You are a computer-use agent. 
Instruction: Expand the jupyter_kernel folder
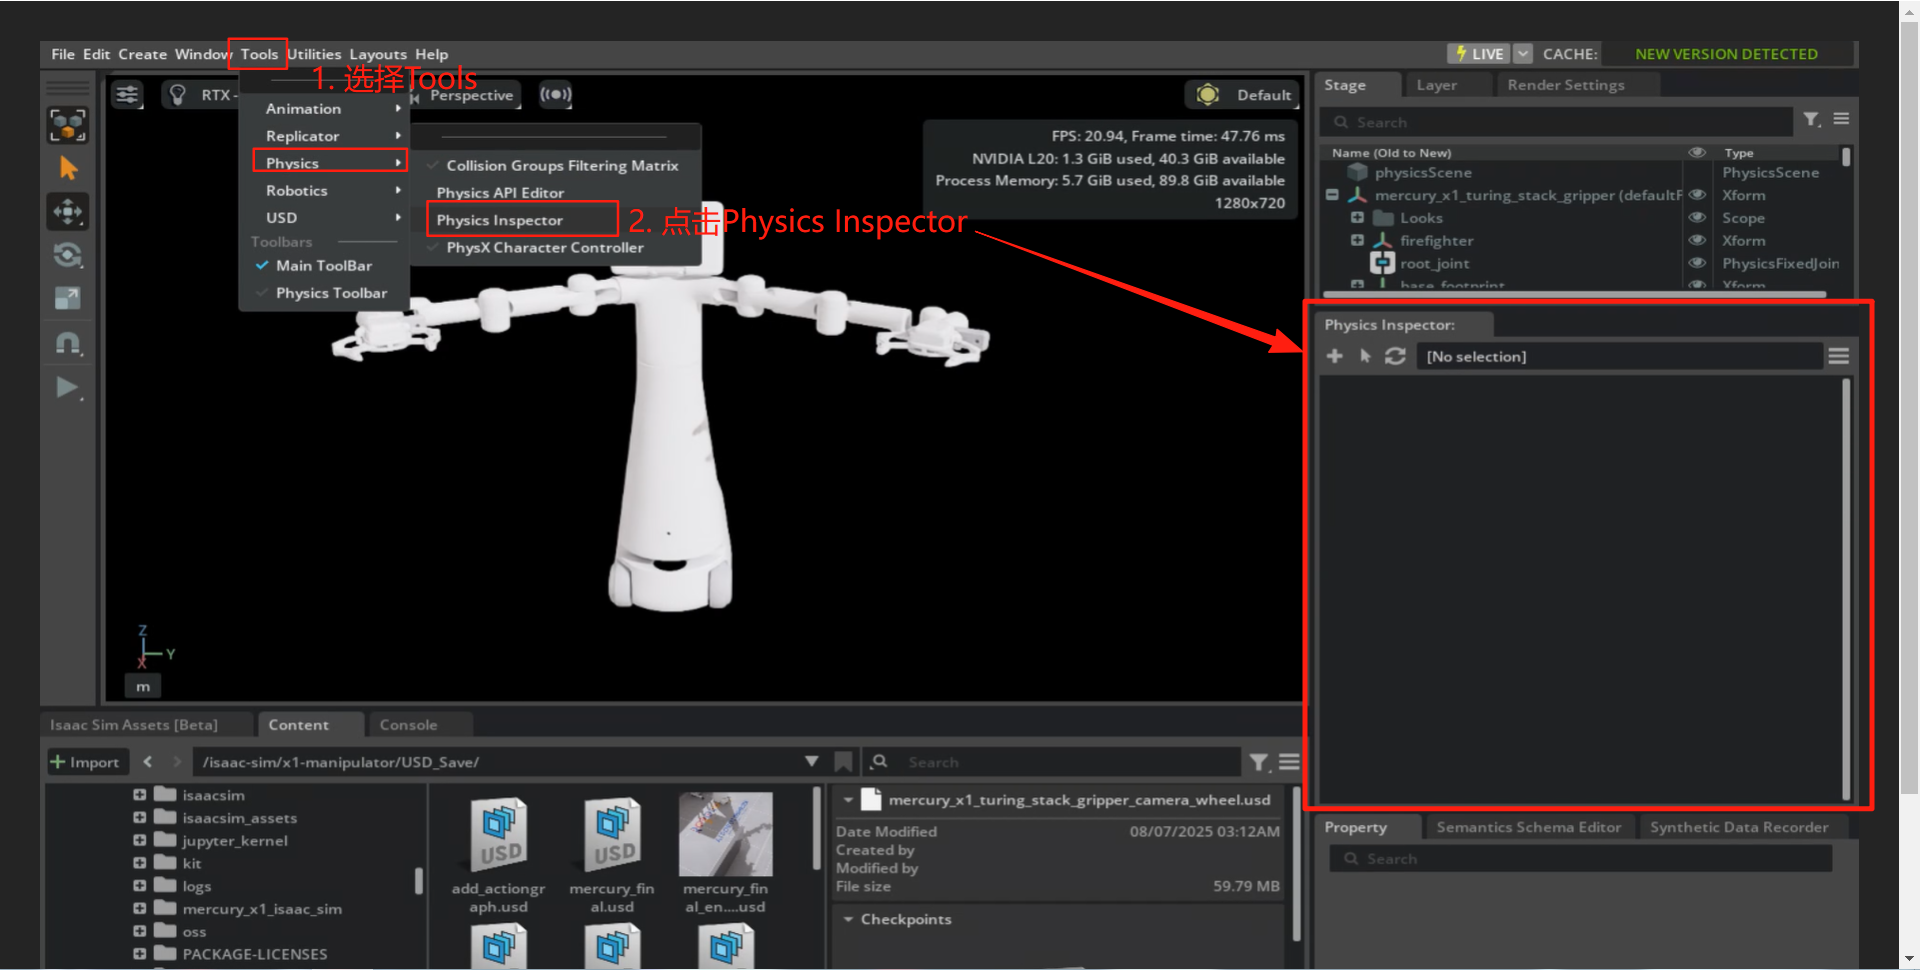[x=140, y=841]
